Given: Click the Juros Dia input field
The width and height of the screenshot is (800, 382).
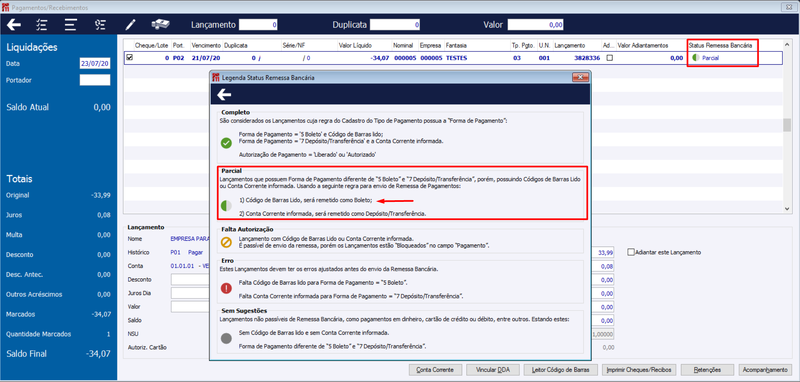Looking at the screenshot, I should [191, 293].
